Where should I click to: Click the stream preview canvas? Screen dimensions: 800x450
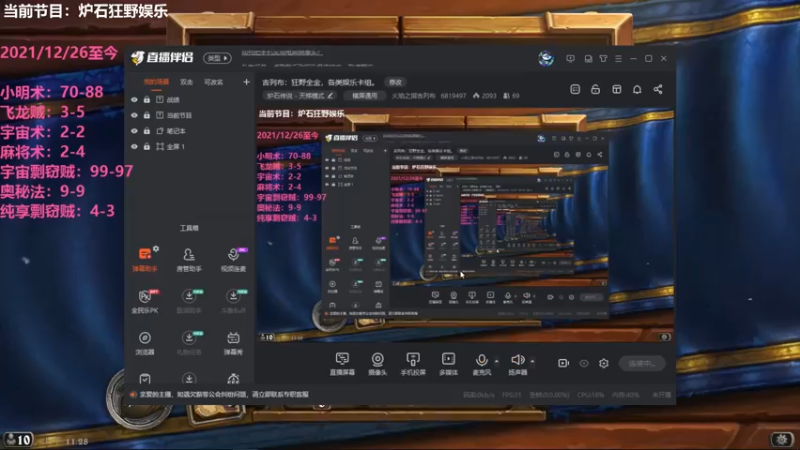click(465, 225)
